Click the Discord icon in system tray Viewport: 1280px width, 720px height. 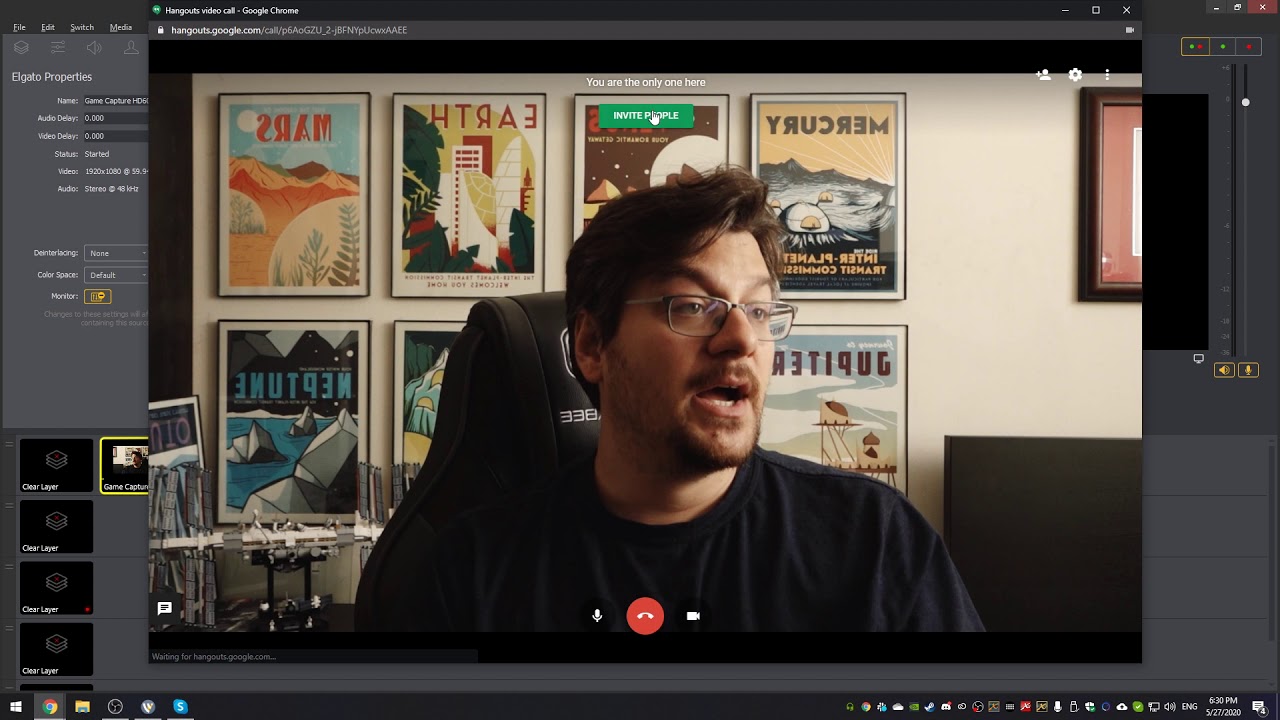coord(946,707)
